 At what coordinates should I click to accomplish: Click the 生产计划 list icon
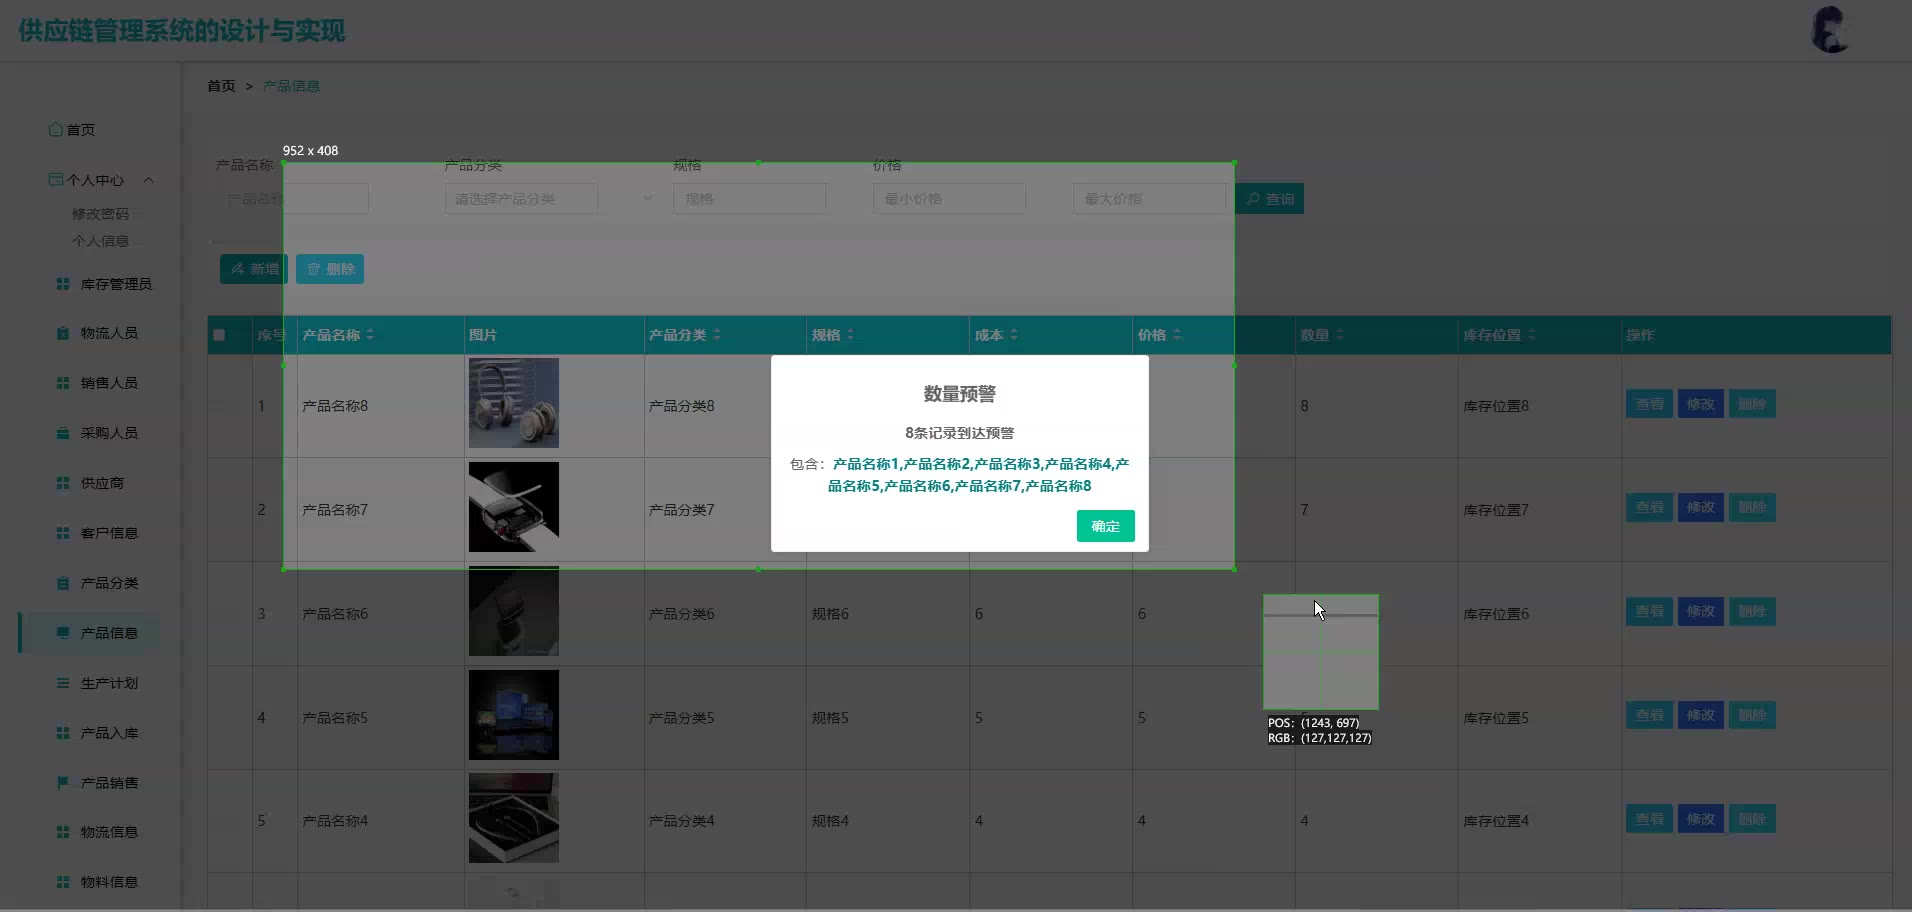63,683
